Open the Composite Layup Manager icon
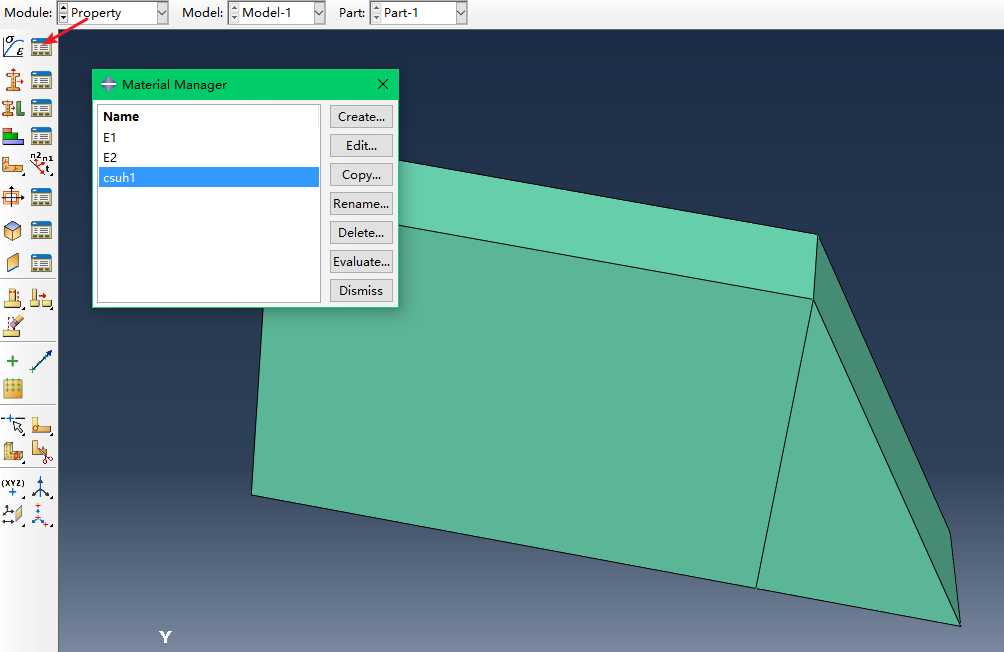 point(41,136)
